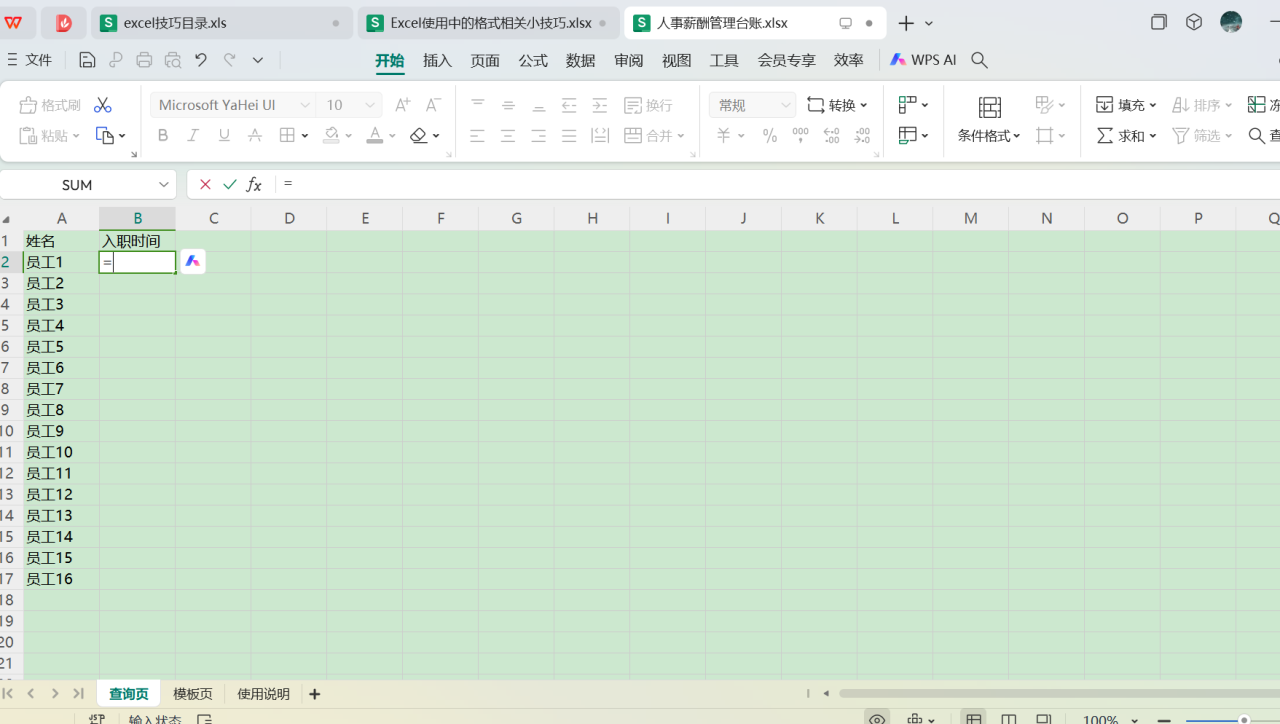Apply thousands separator (000) format

pos(800,135)
